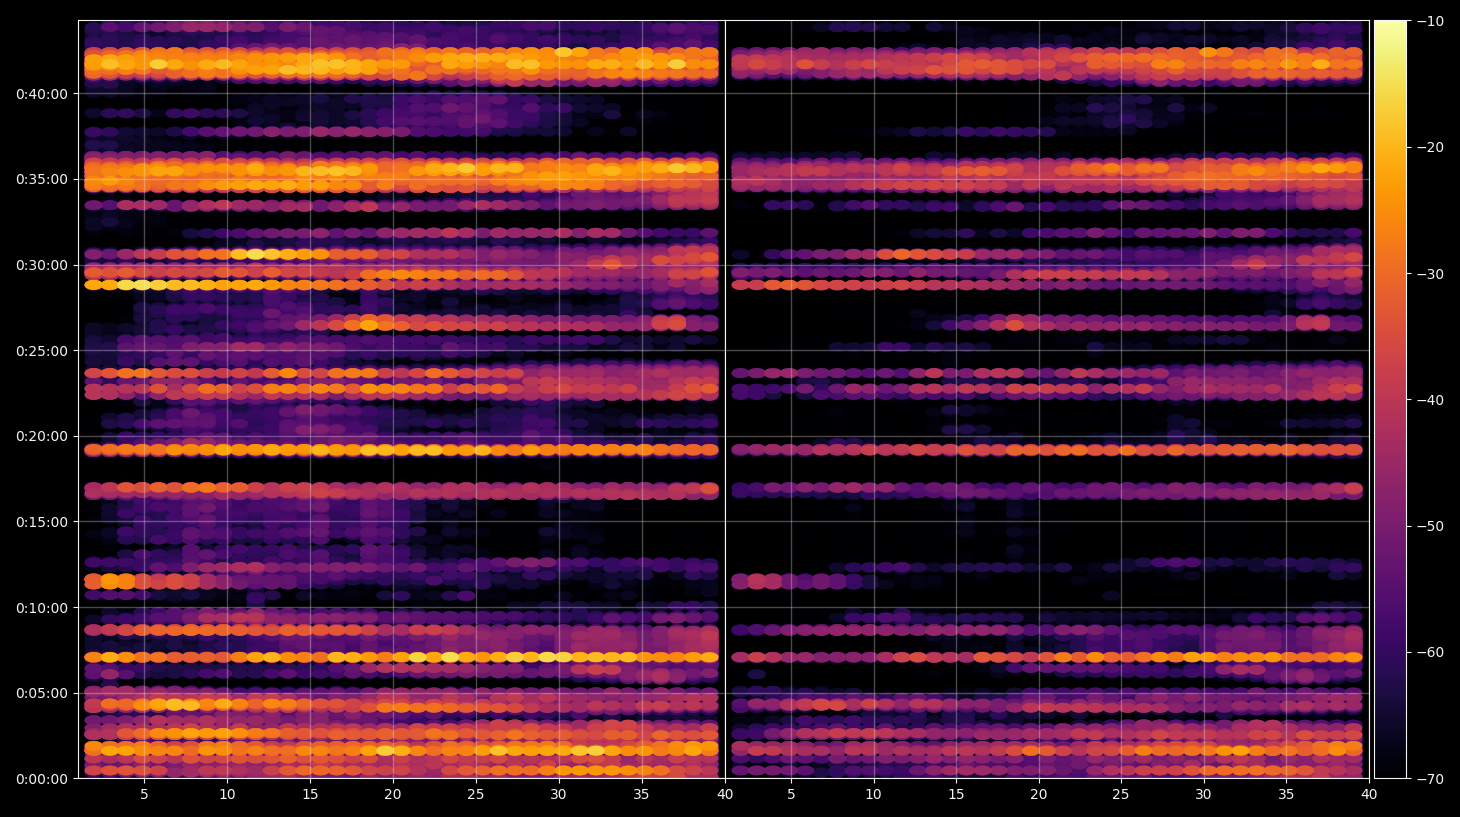Click the colorbar gradient strip
Screen dimensions: 1460x817
(1390, 399)
